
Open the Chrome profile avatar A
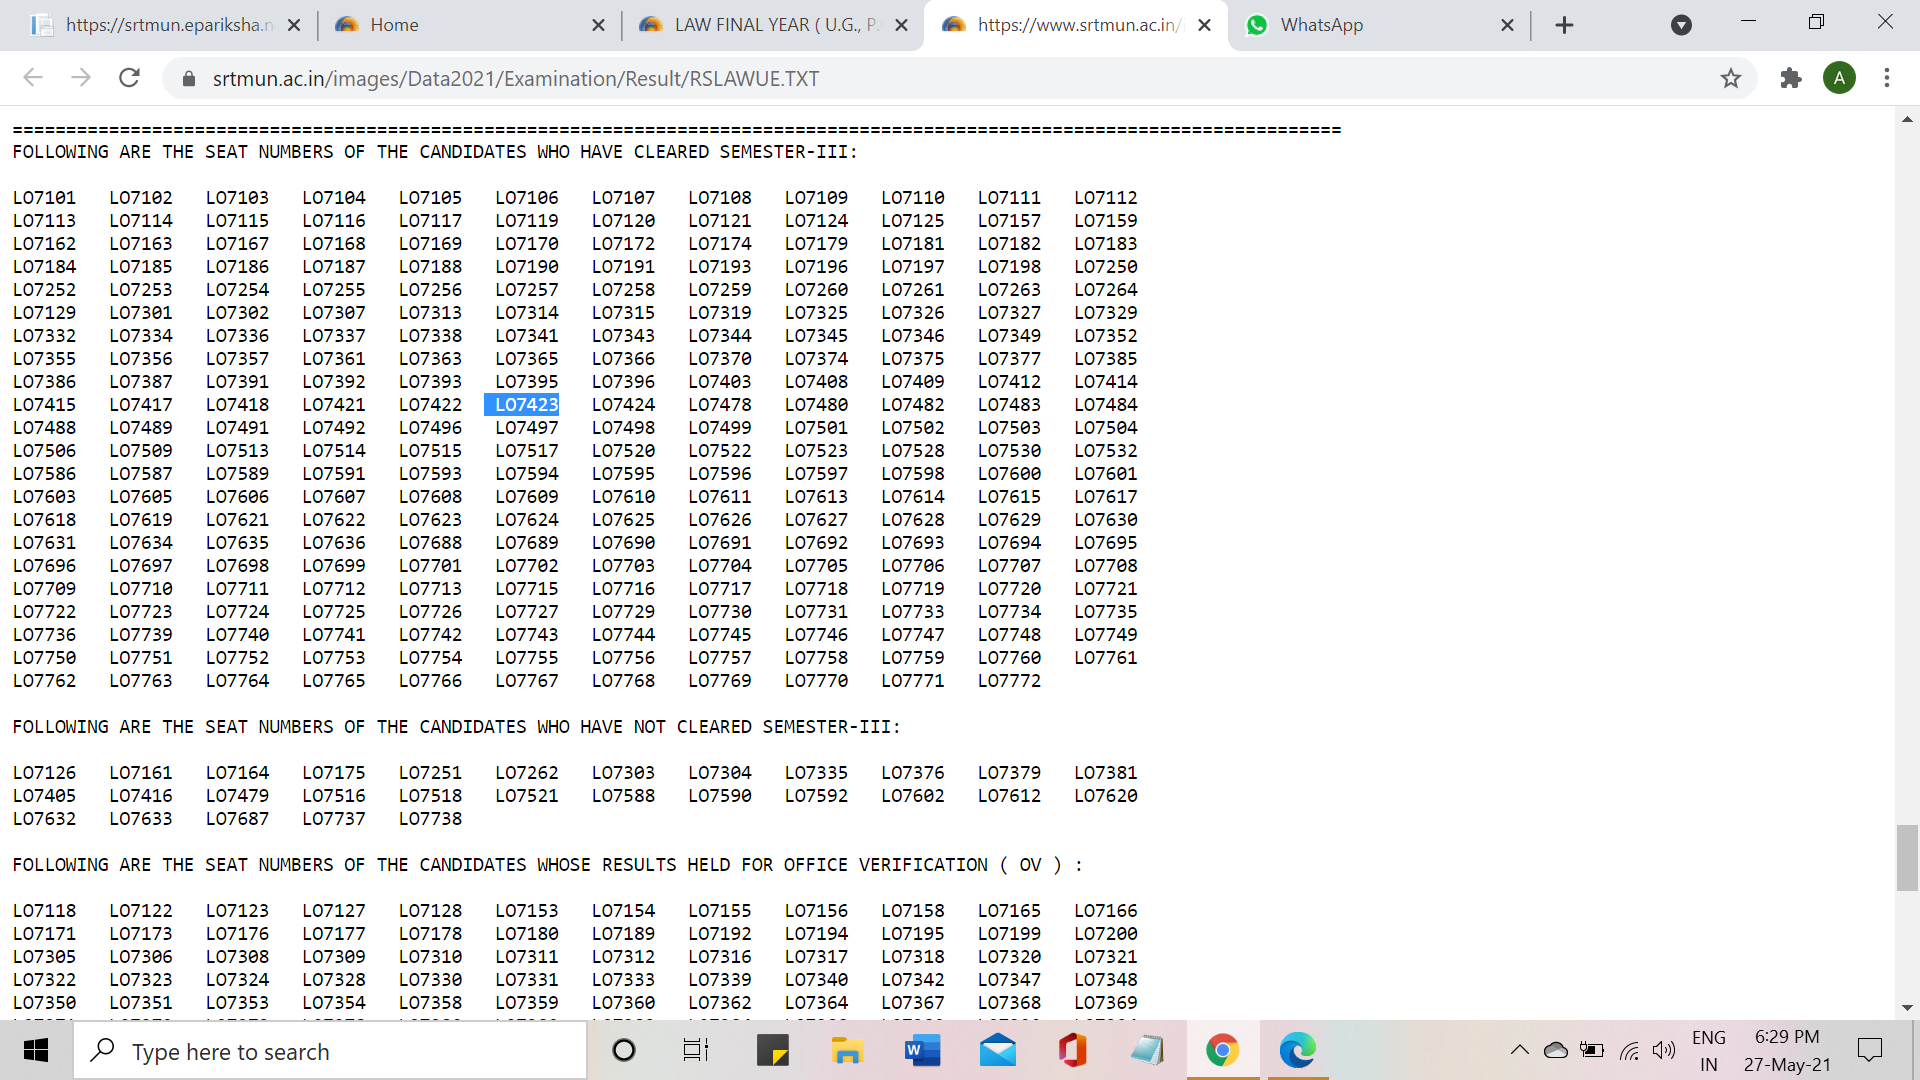click(x=1839, y=78)
